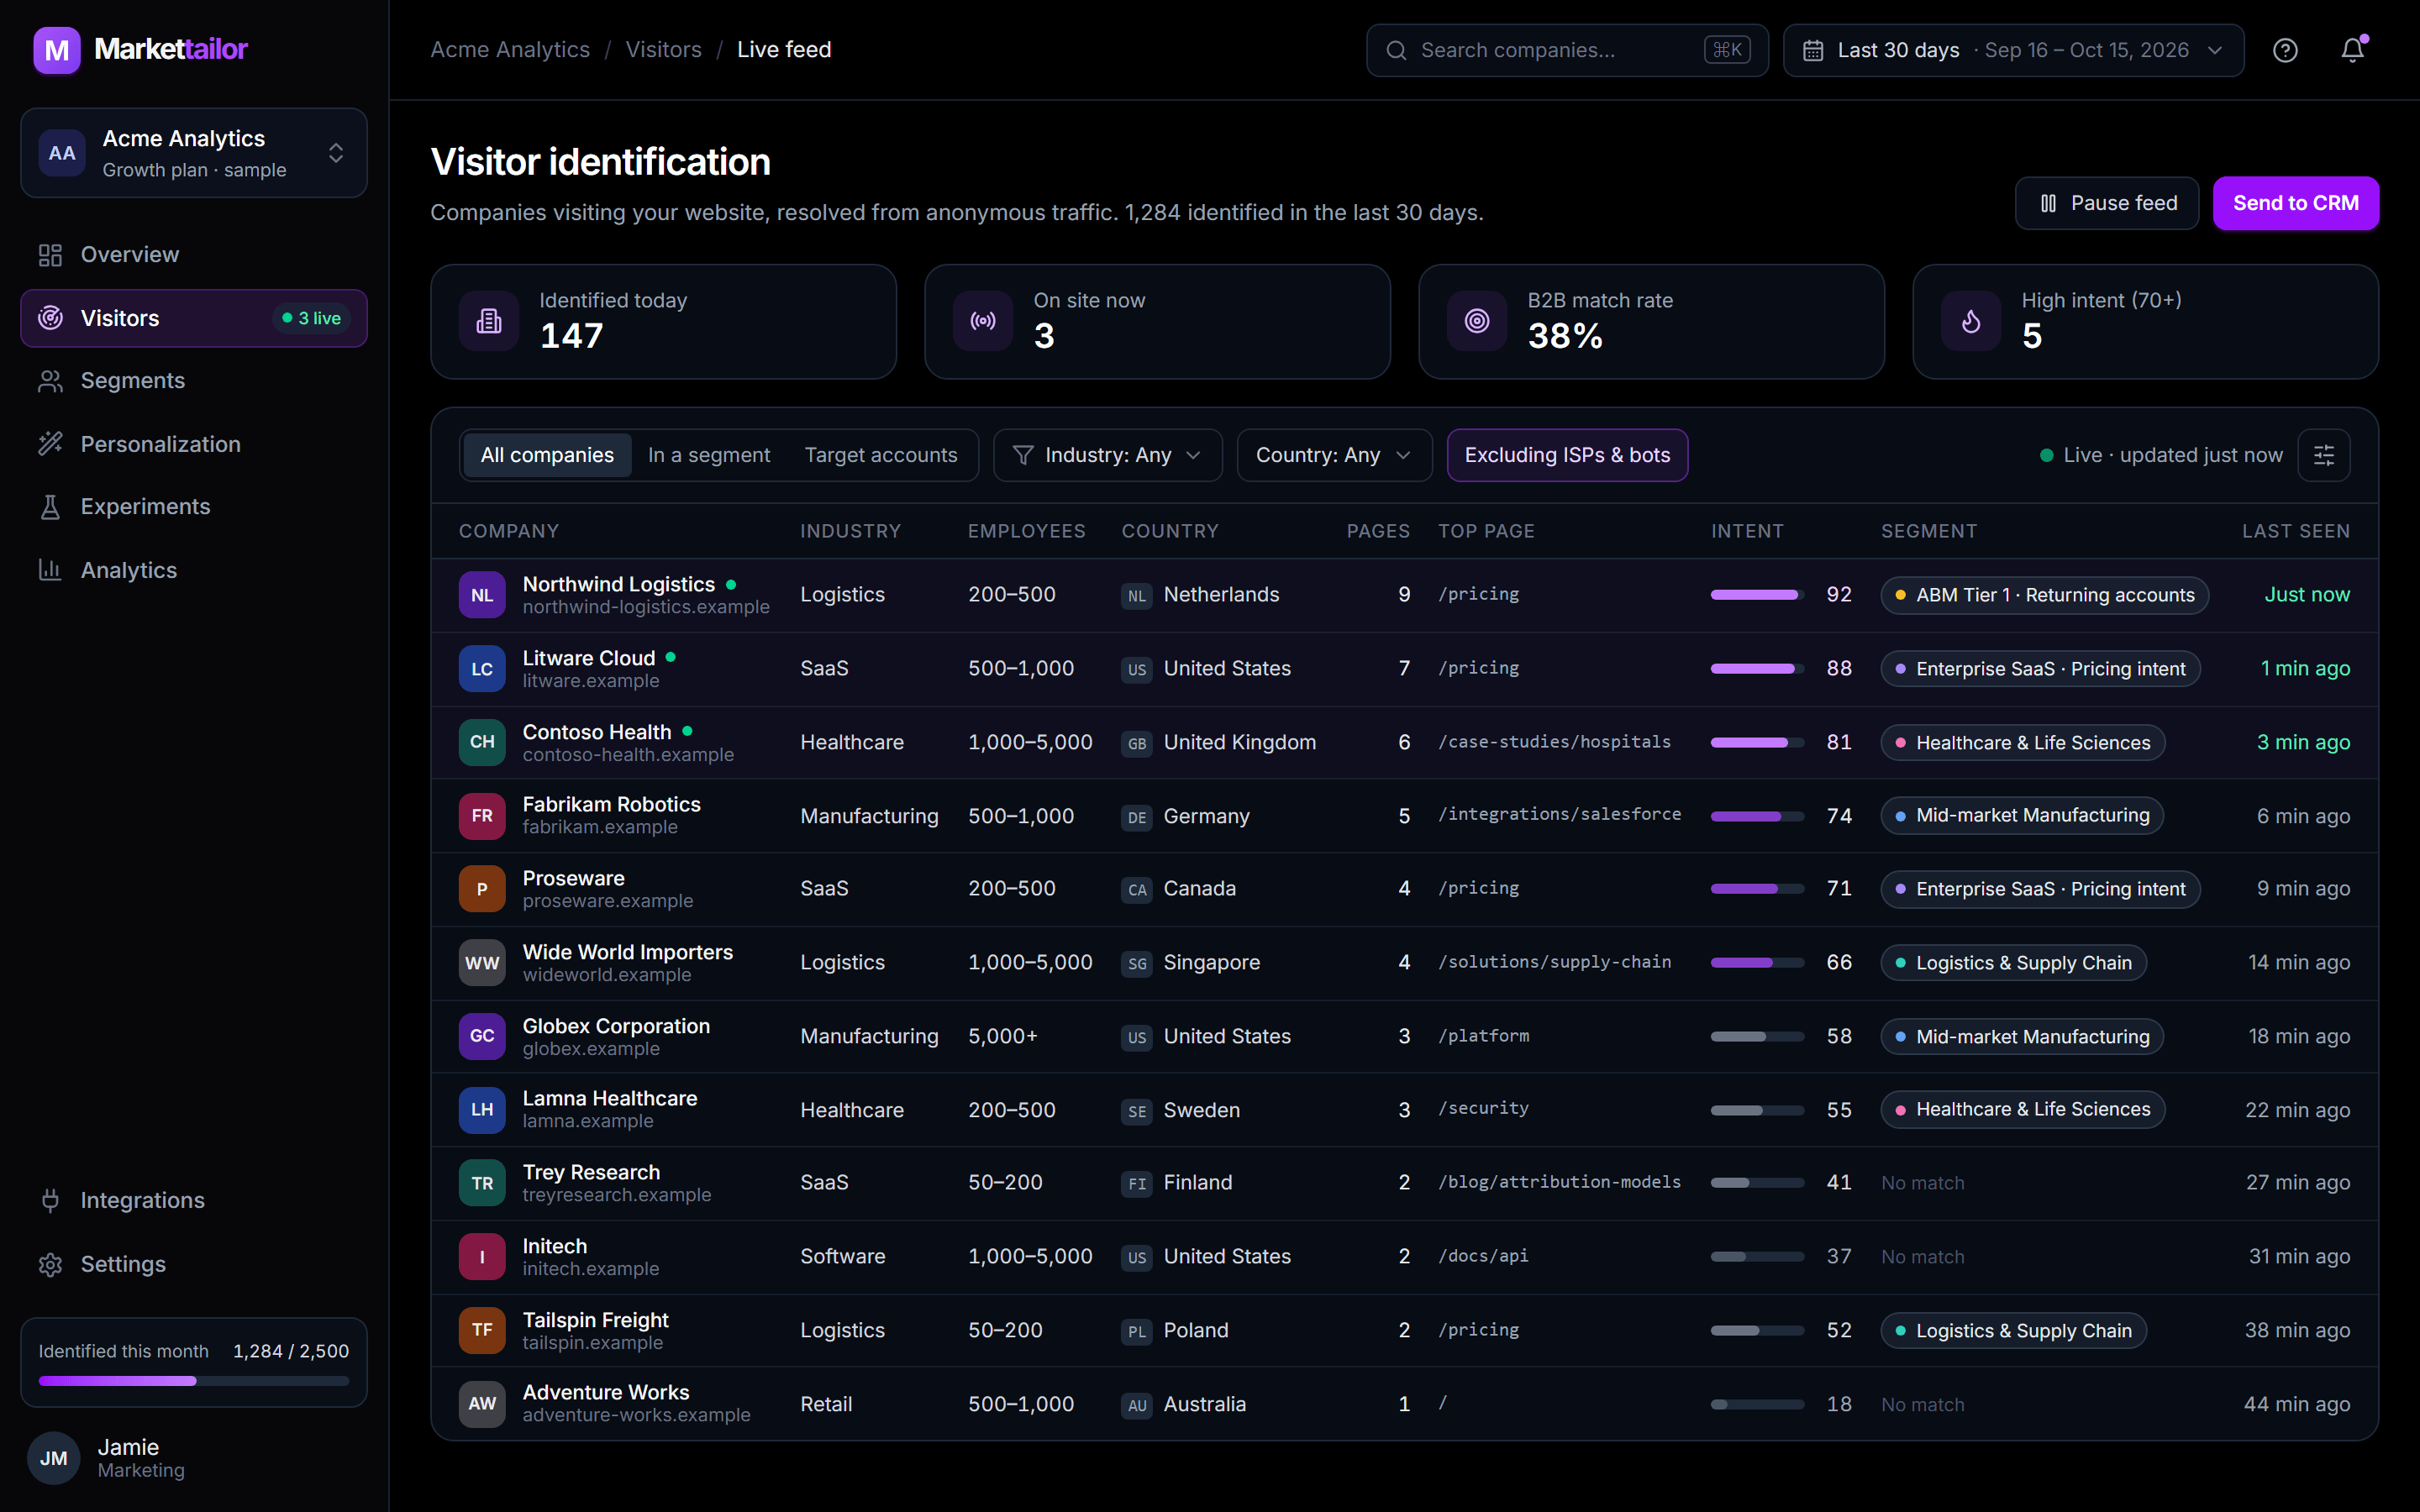
Task: Click the B2B match rate target icon
Action: 1477,321
